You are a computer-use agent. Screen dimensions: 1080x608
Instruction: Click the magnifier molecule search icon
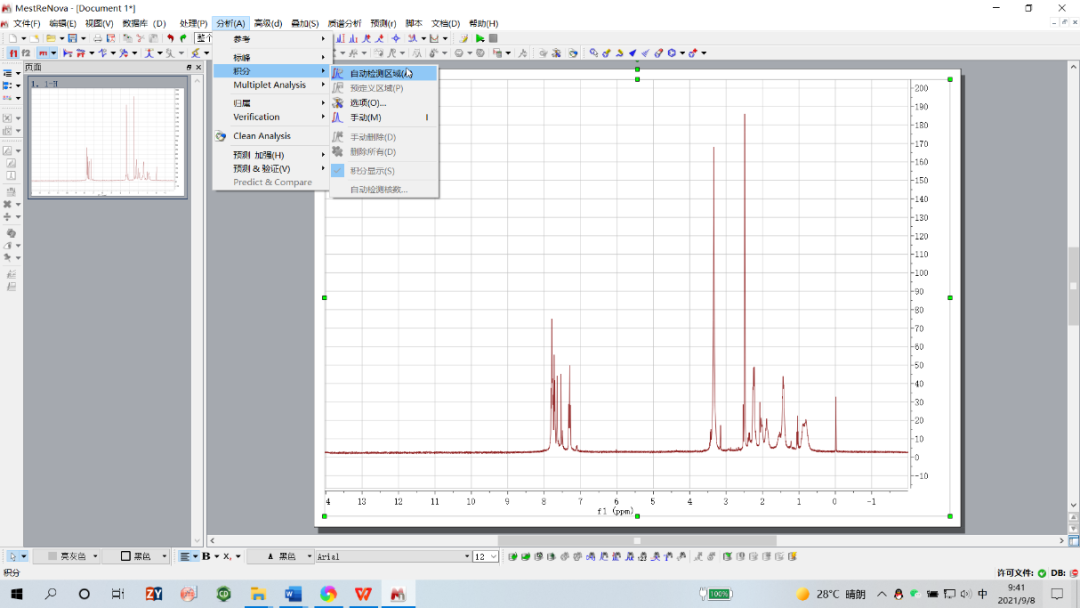[x=593, y=53]
